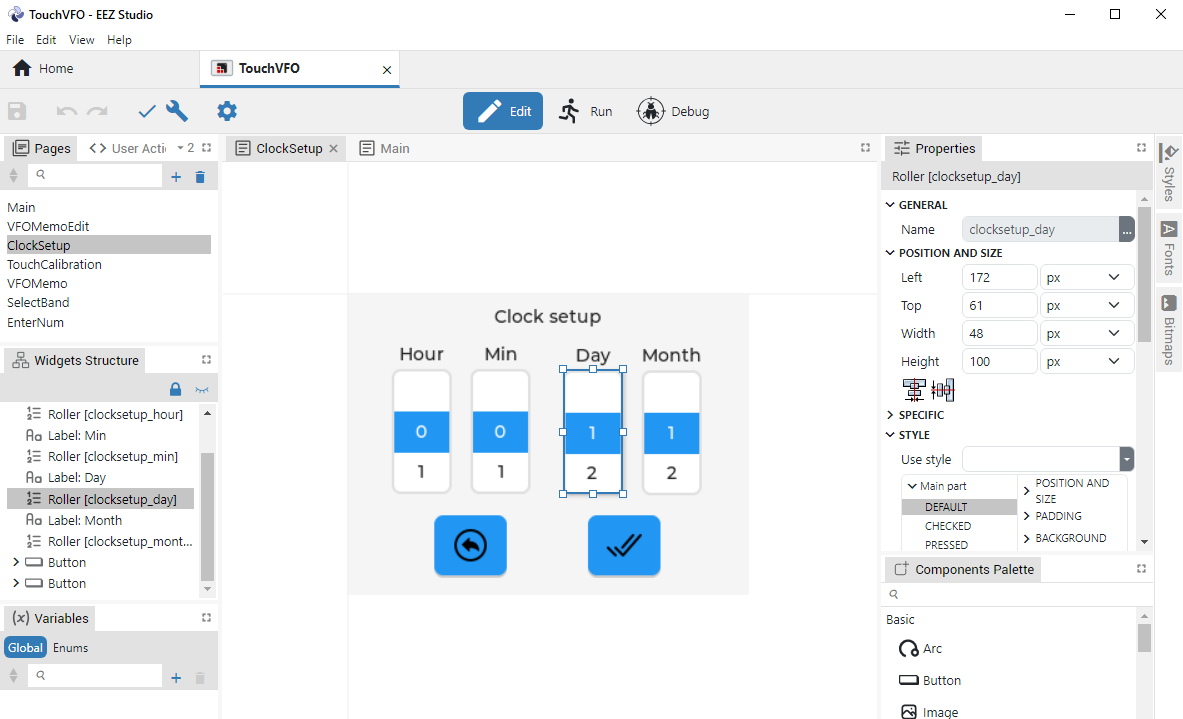Delete selected page with trash icon
This screenshot has height=719, width=1183.
tap(200, 177)
